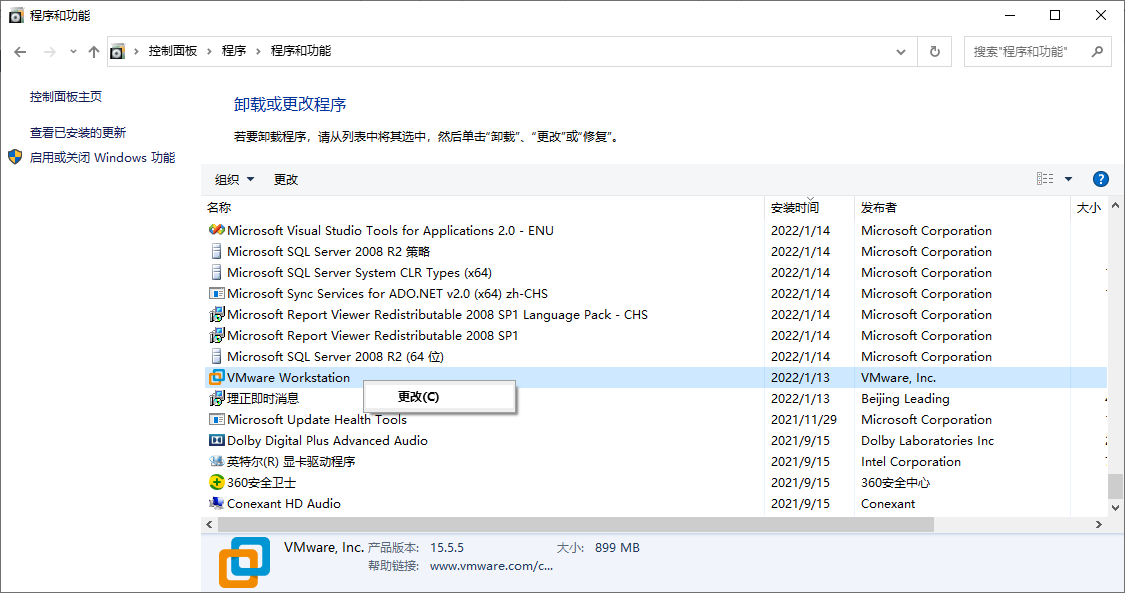This screenshot has height=593, width=1125.
Task: Open the recent locations chevron
Action: pos(73,52)
